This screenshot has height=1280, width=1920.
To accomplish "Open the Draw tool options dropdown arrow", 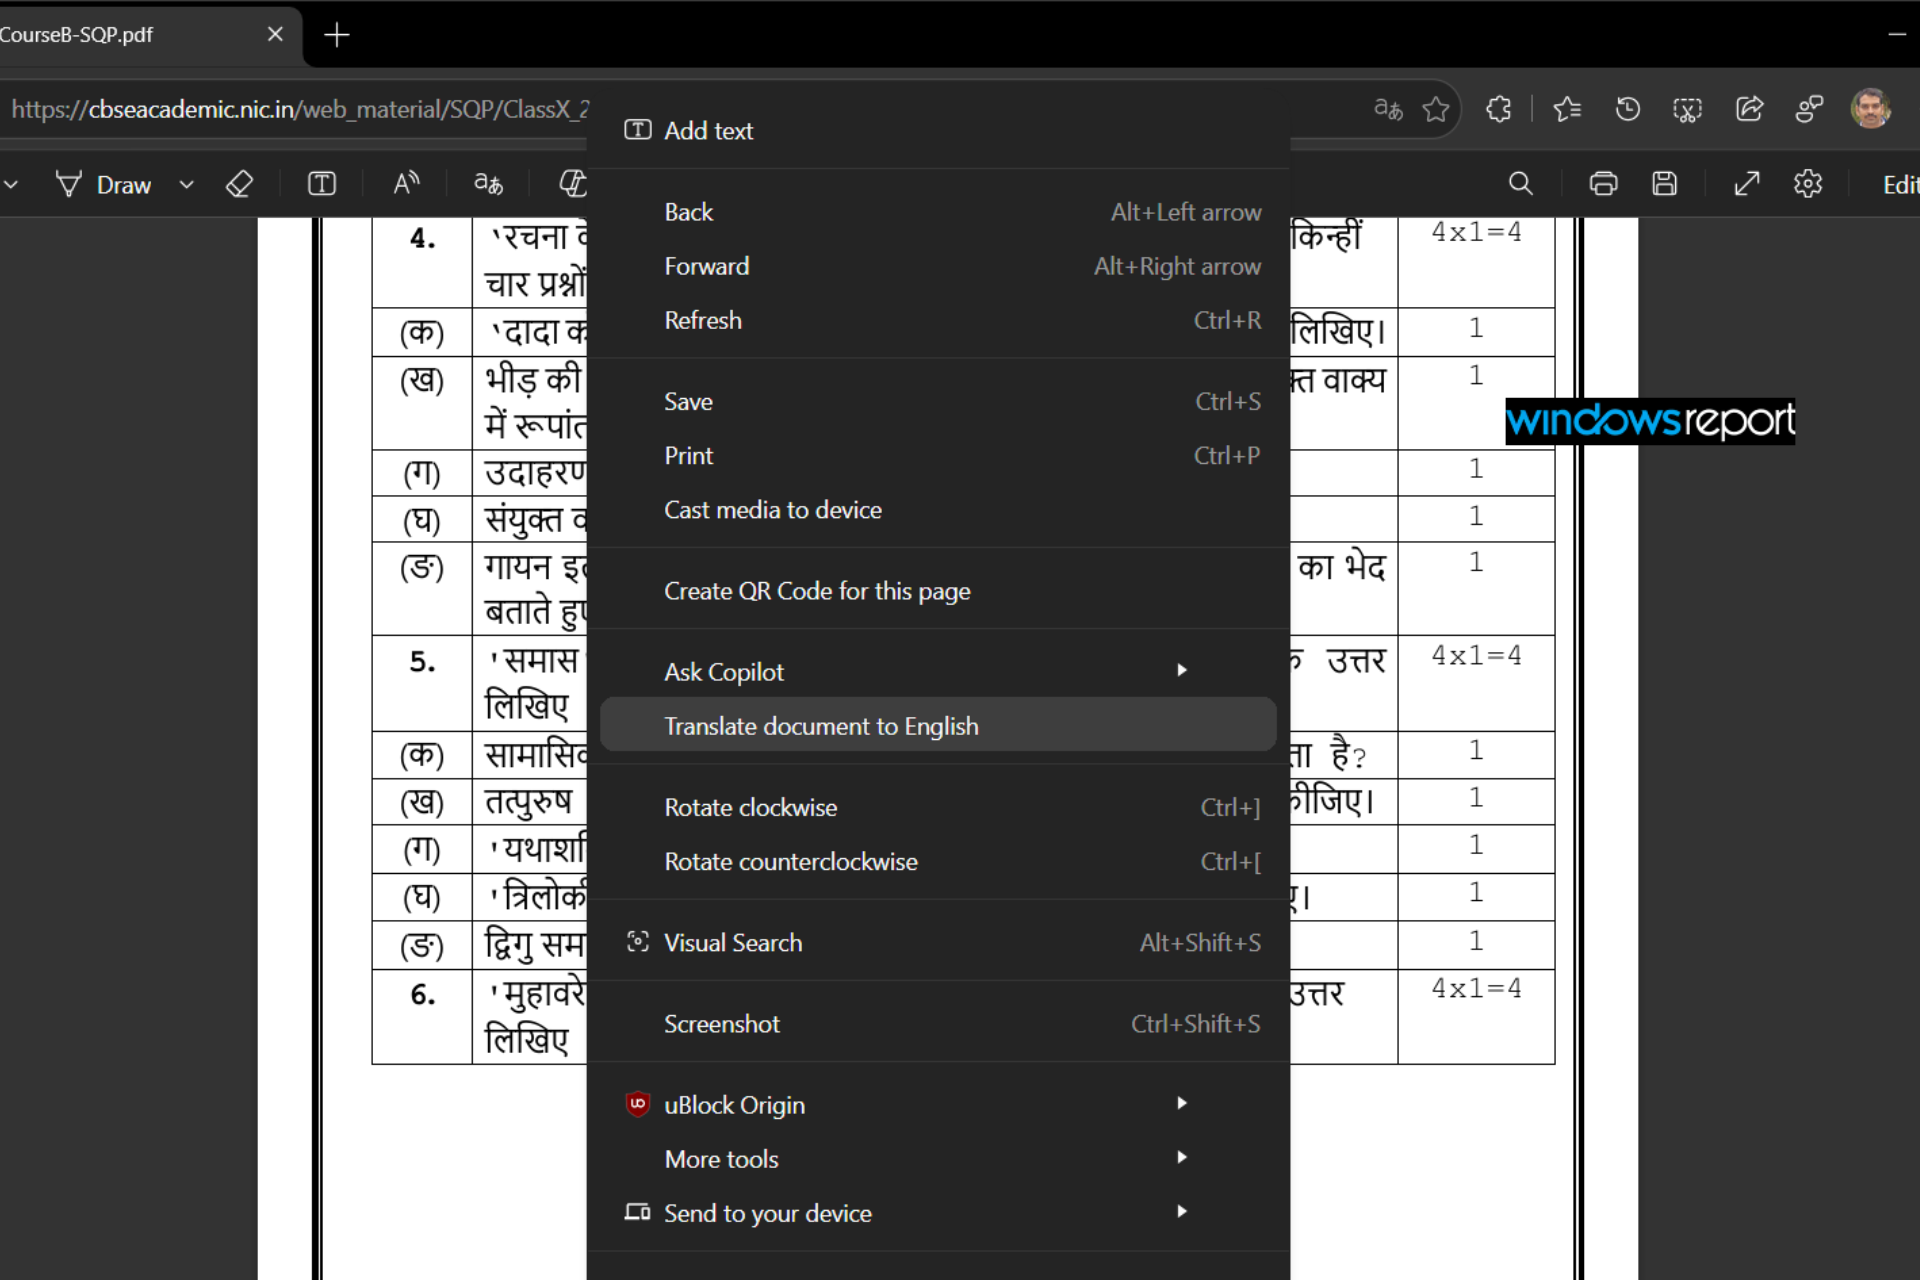I will [186, 185].
